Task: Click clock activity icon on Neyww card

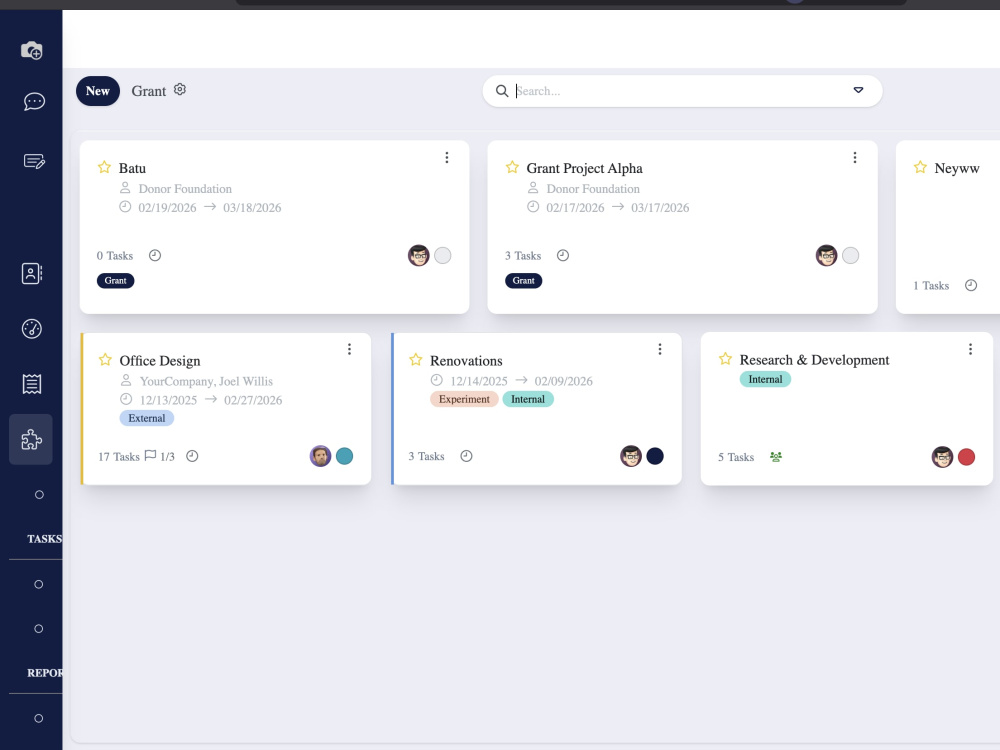Action: coord(971,285)
